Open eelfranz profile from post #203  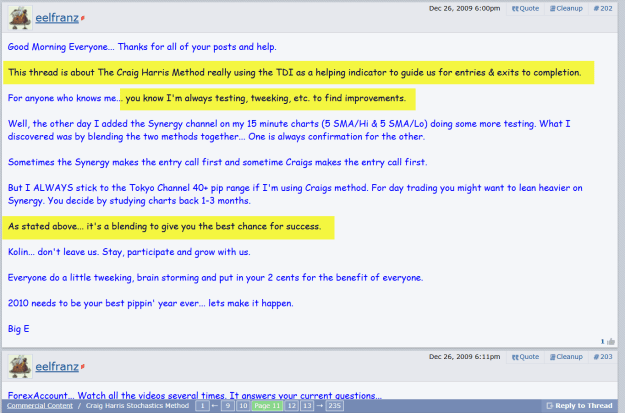point(57,366)
